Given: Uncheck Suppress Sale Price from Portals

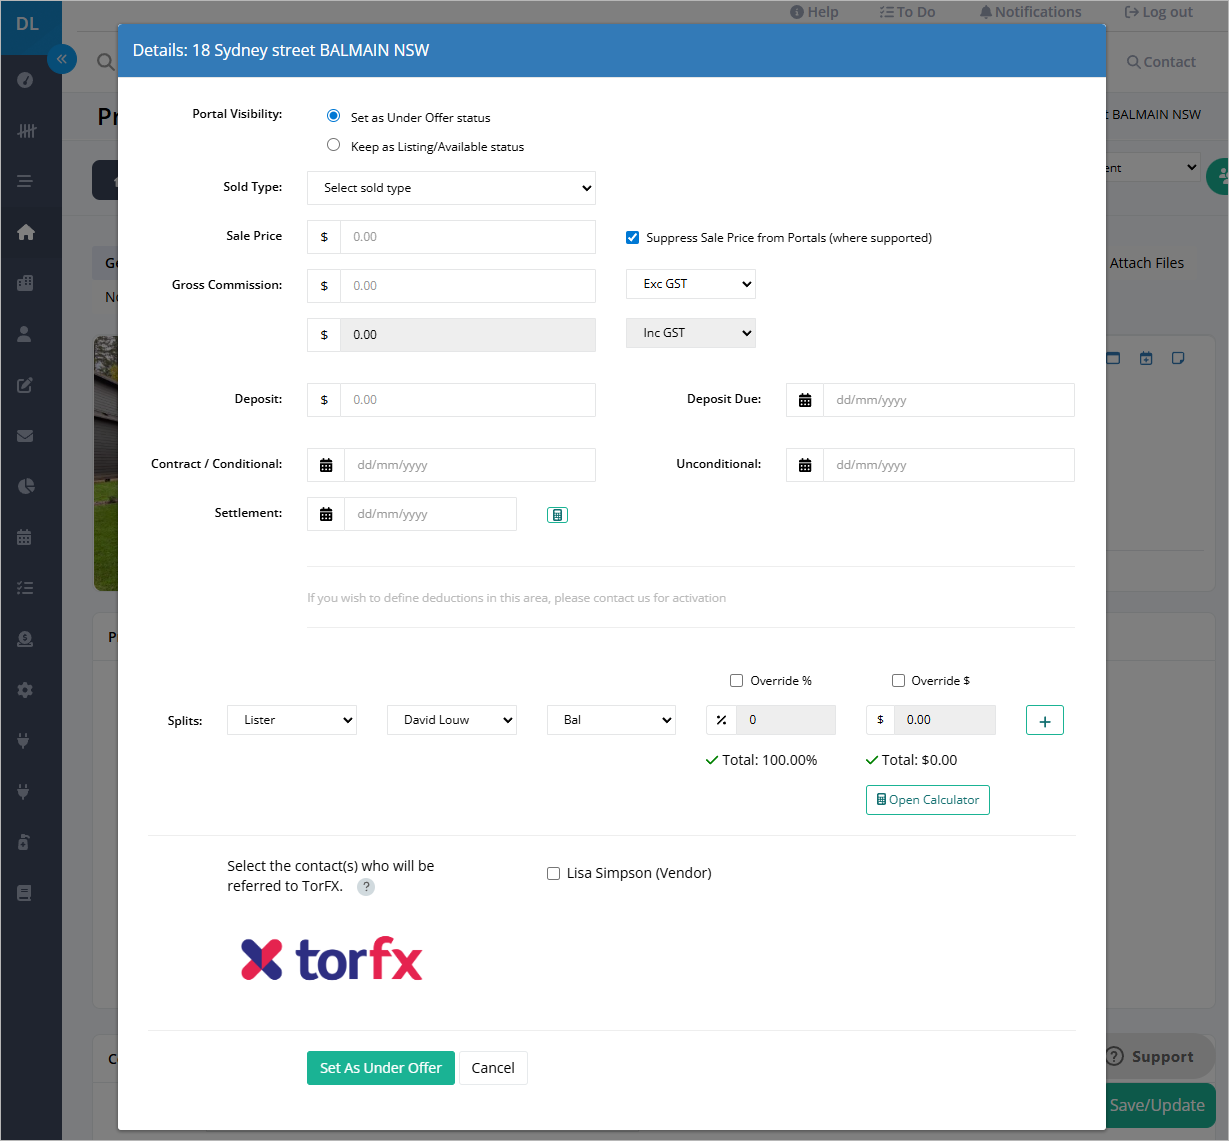Looking at the screenshot, I should click(632, 237).
